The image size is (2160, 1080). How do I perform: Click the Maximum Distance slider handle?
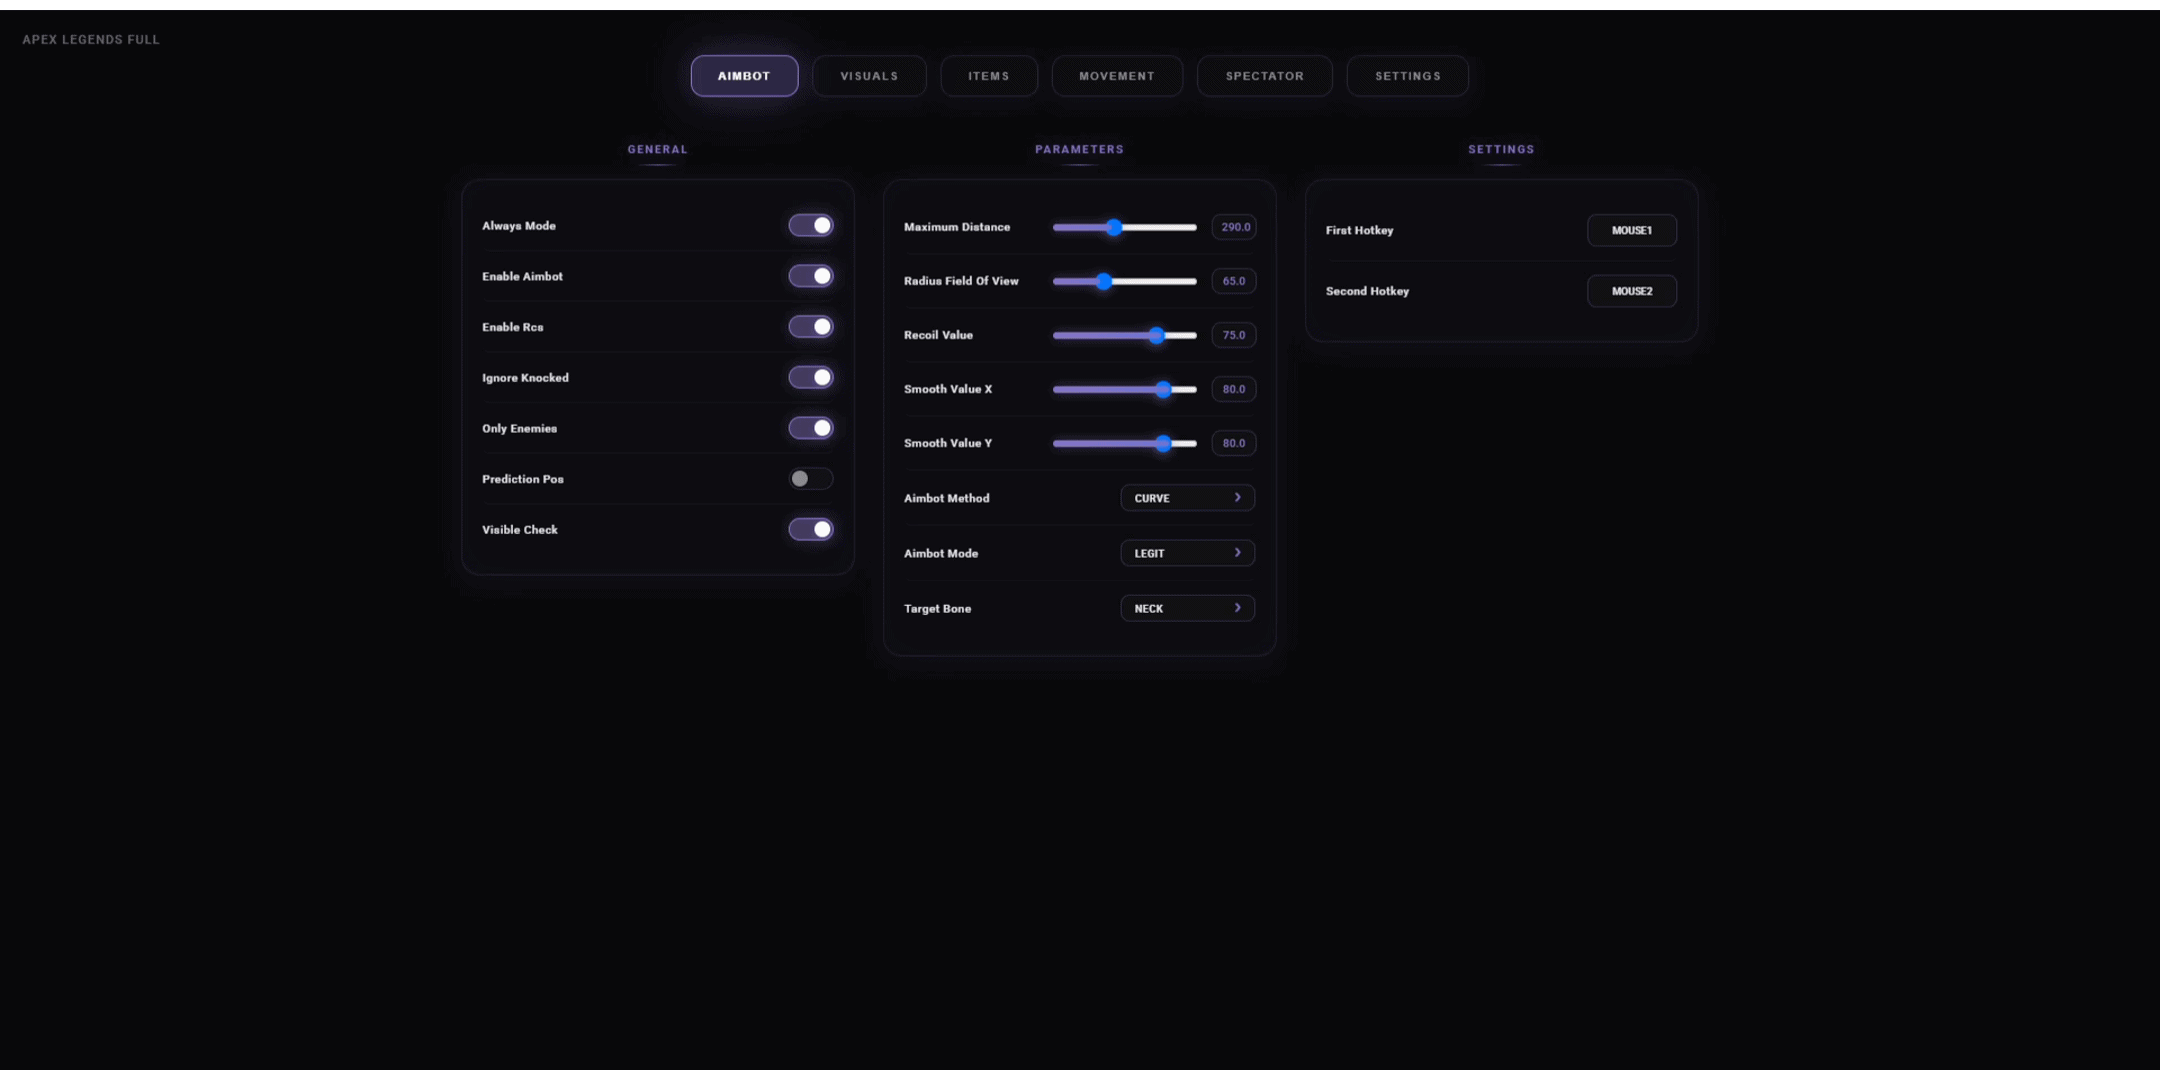click(1114, 228)
